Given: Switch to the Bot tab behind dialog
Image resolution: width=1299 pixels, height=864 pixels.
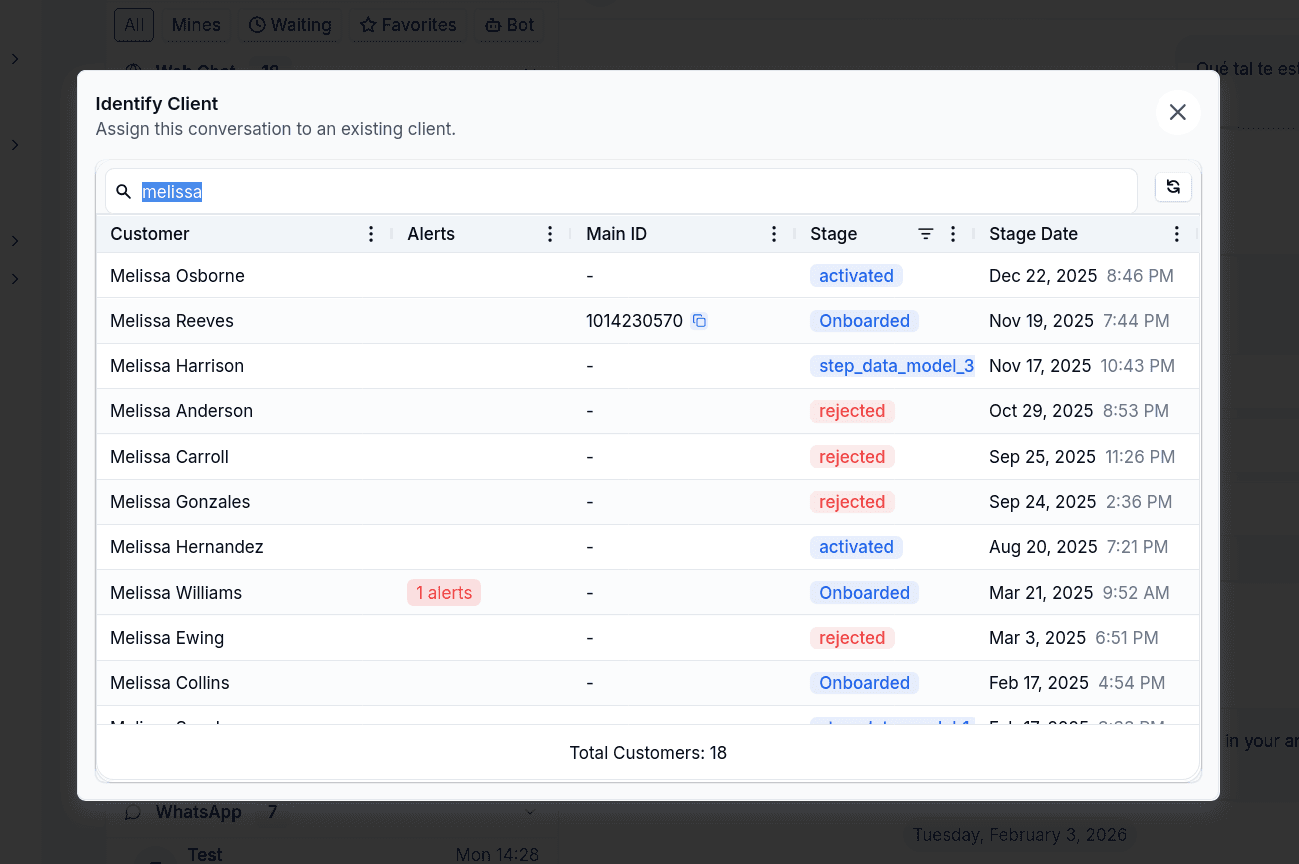Looking at the screenshot, I should 510,25.
